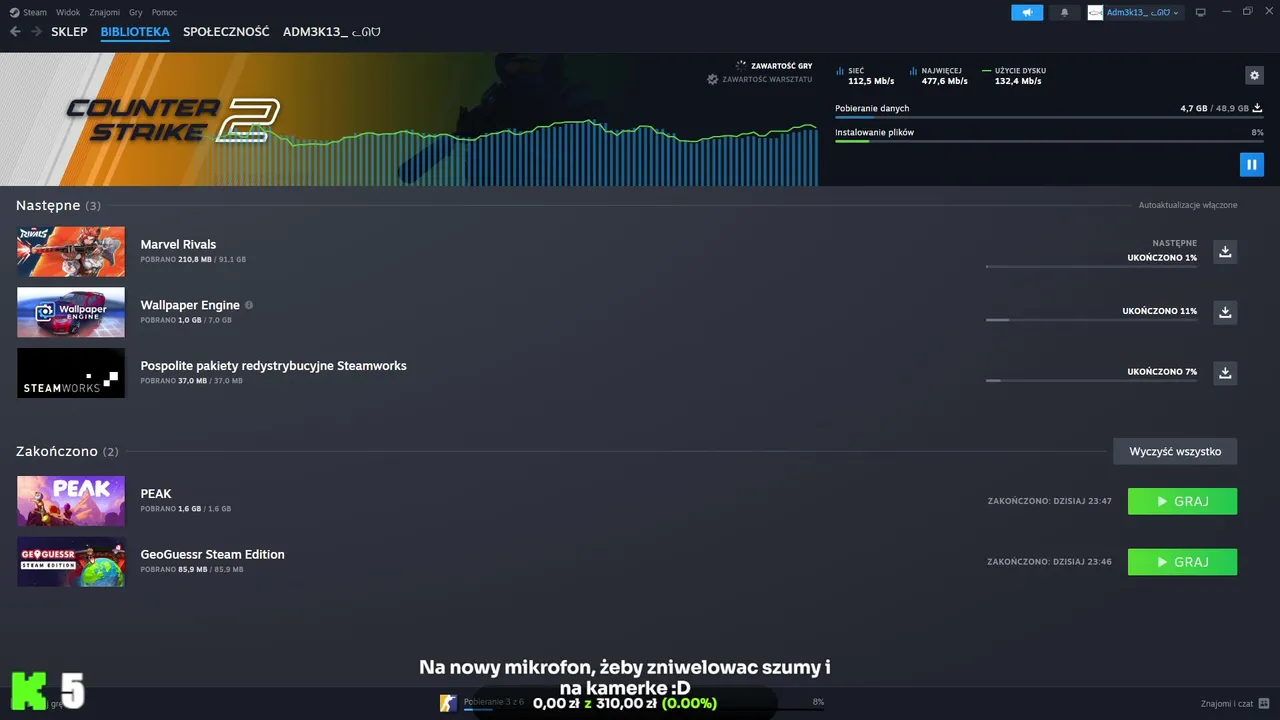Switch to the SKLEP tab
The height and width of the screenshot is (720, 1280).
point(69,32)
